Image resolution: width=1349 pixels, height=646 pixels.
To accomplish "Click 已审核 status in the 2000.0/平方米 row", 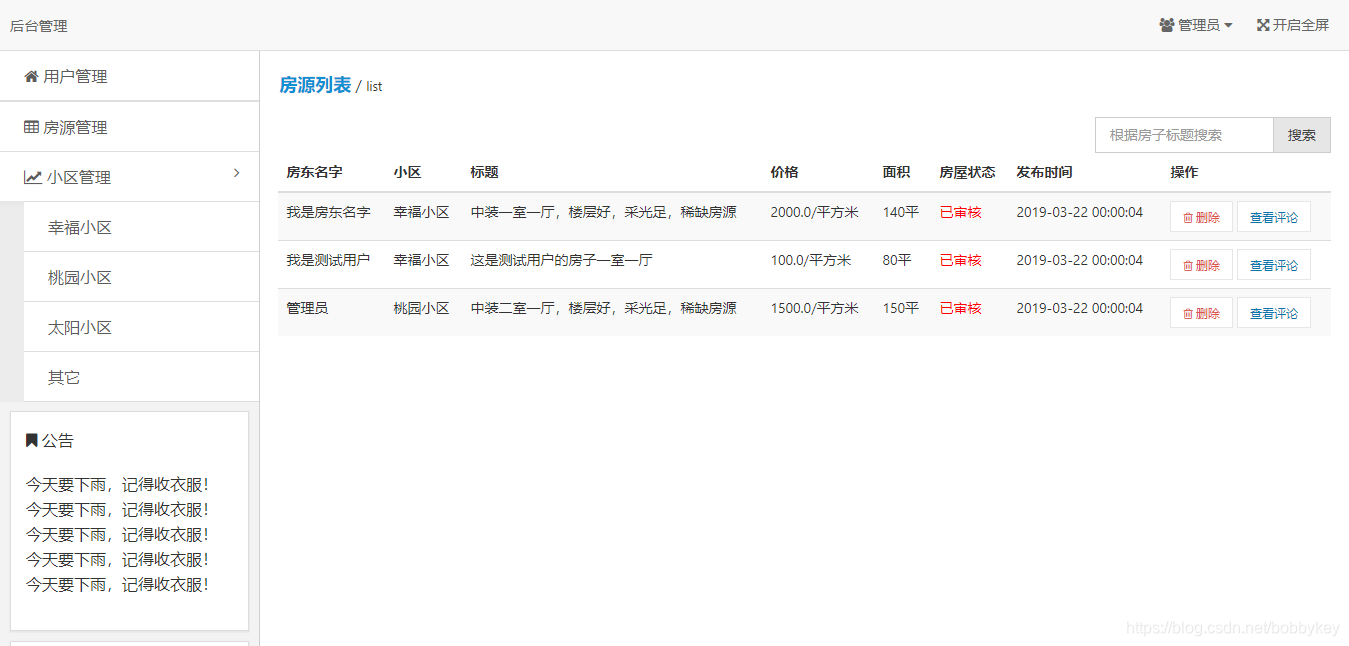I will click(x=961, y=212).
